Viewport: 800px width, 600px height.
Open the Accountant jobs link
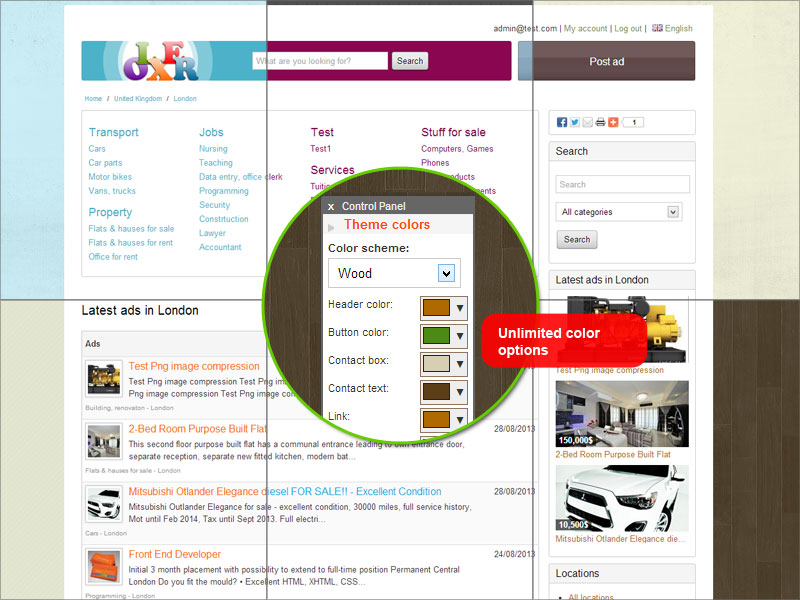[220, 247]
